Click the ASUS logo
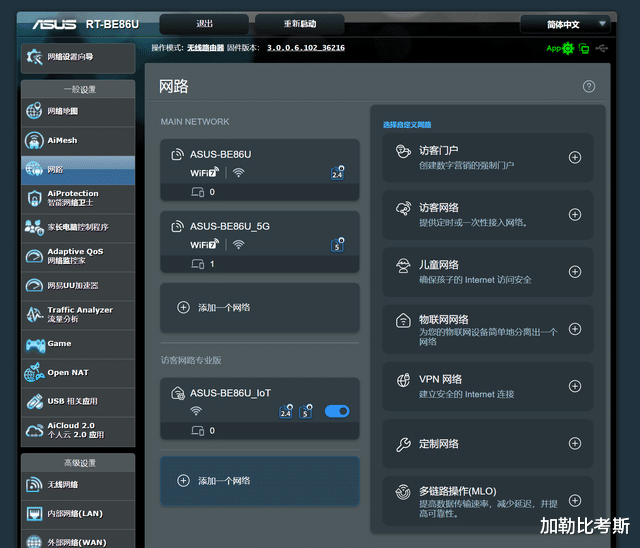Viewport: 640px width, 548px height. (54, 25)
